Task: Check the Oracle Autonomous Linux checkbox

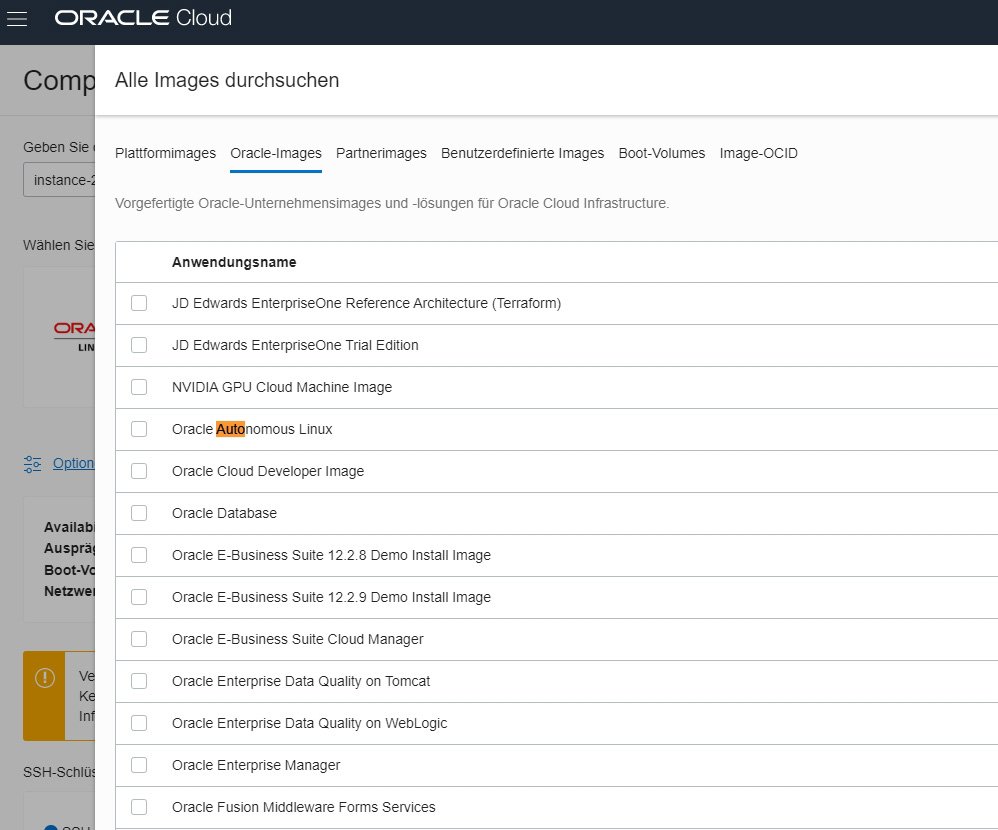Action: pos(139,429)
